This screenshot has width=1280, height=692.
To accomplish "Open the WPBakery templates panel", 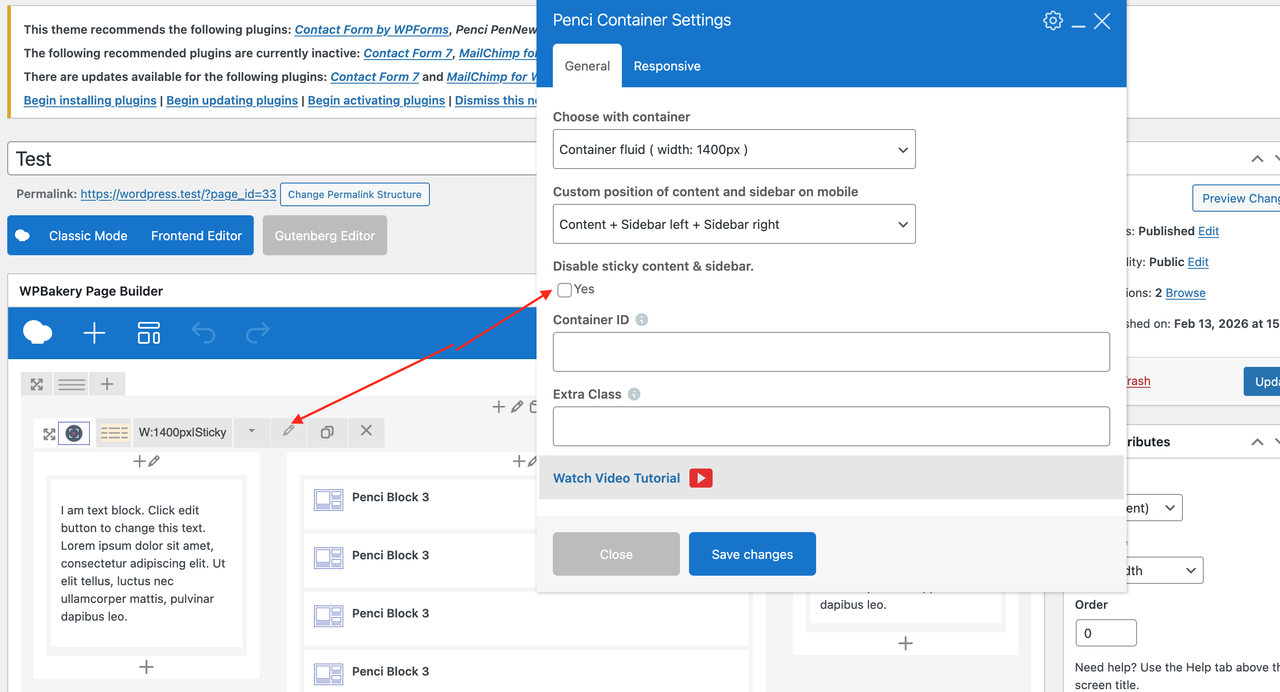I will click(149, 333).
